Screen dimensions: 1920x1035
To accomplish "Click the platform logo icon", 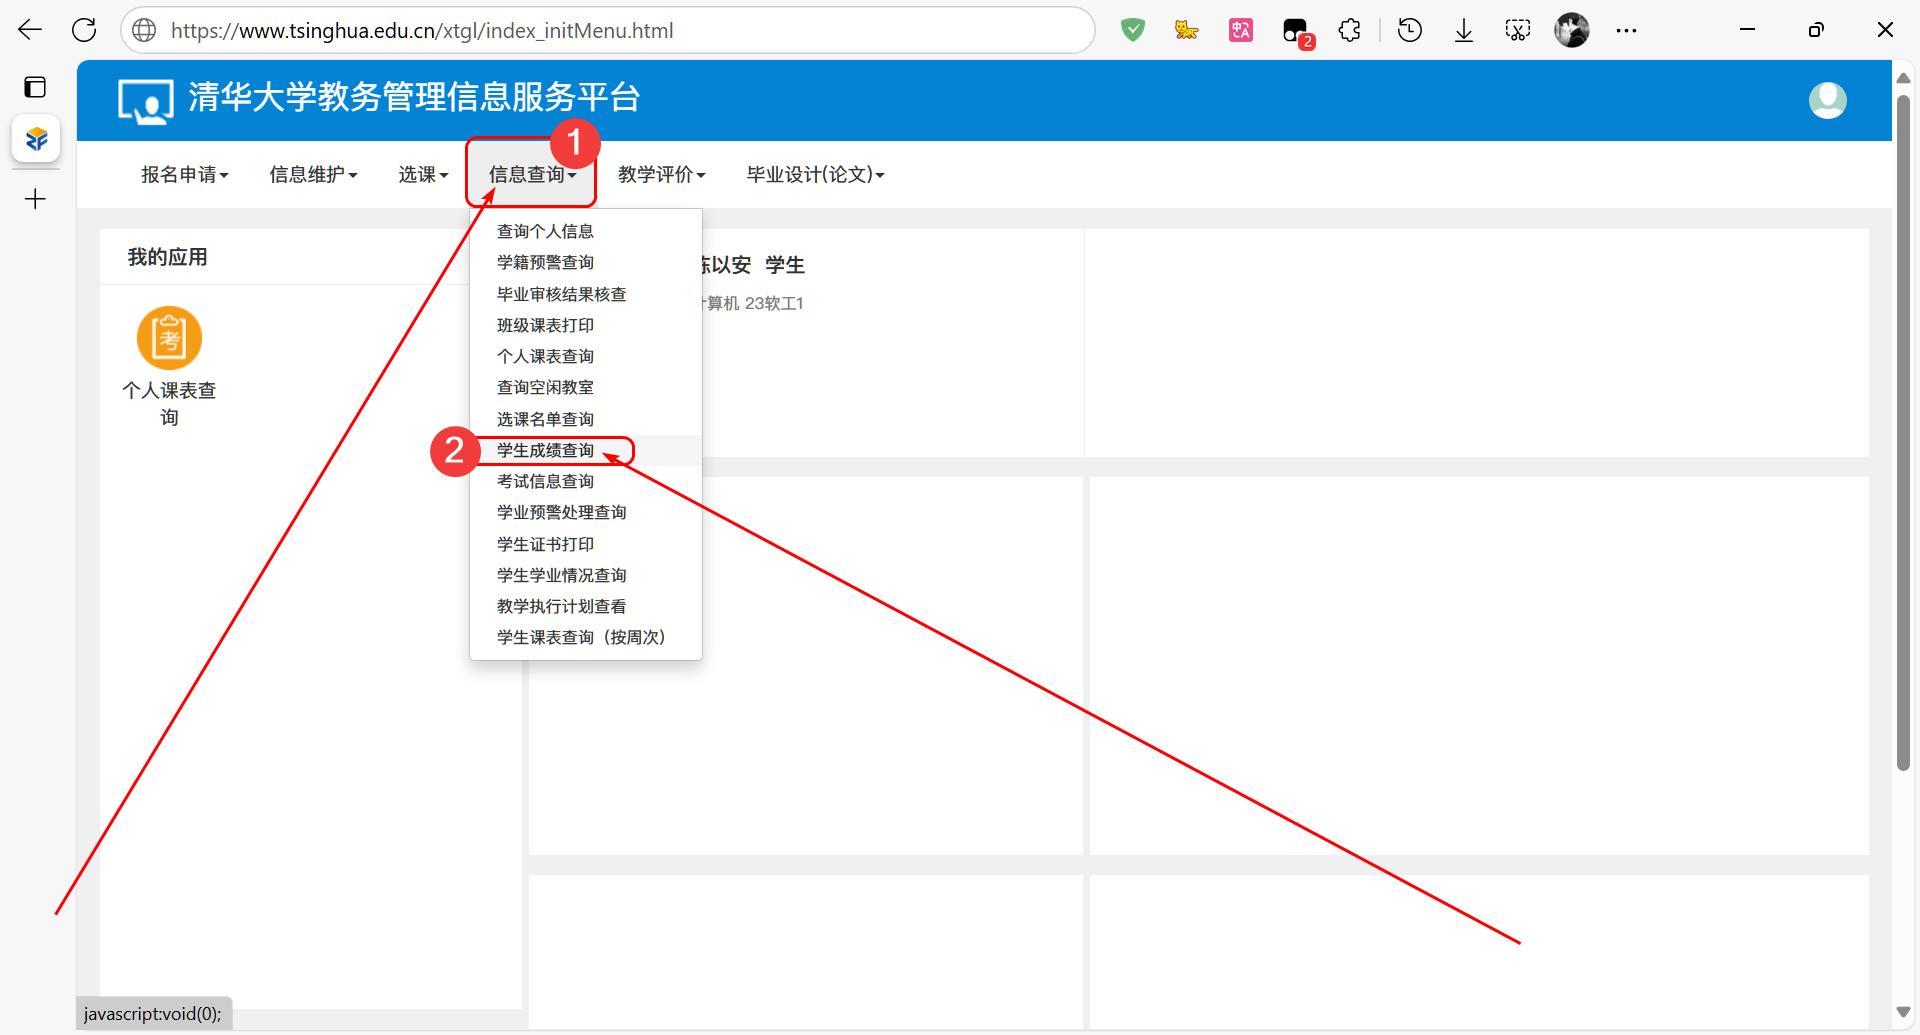I will click(145, 100).
